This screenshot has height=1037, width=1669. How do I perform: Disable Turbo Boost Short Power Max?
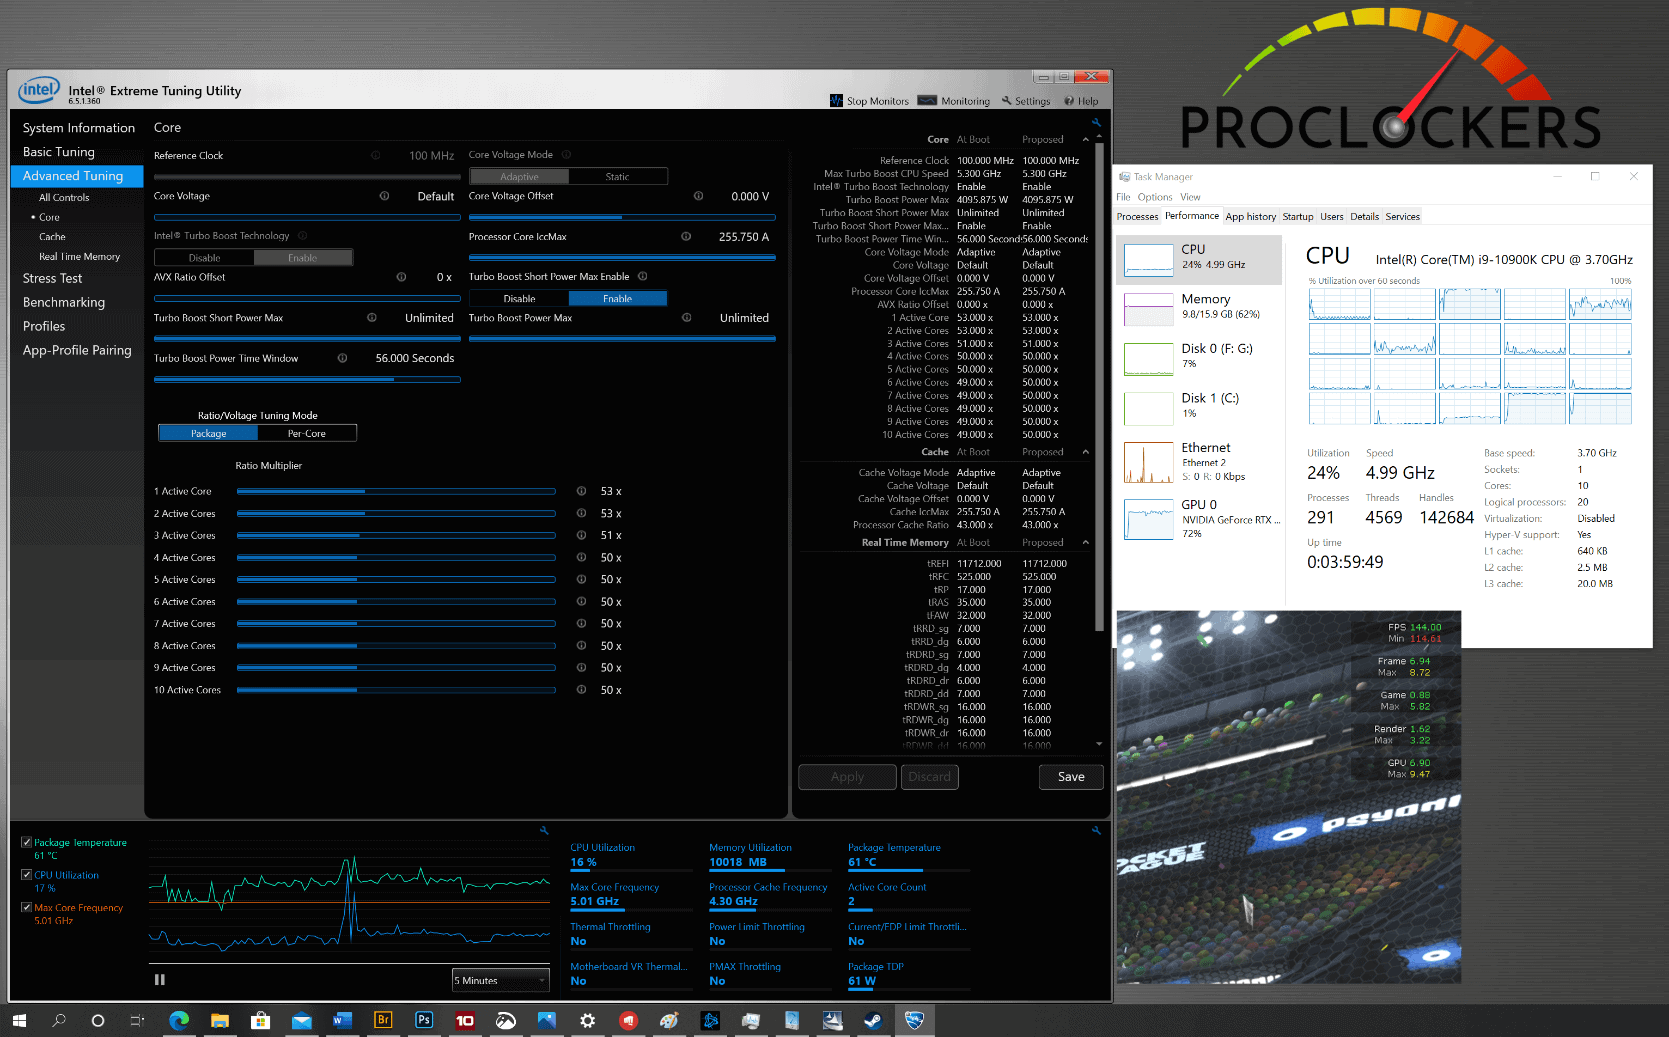point(519,299)
